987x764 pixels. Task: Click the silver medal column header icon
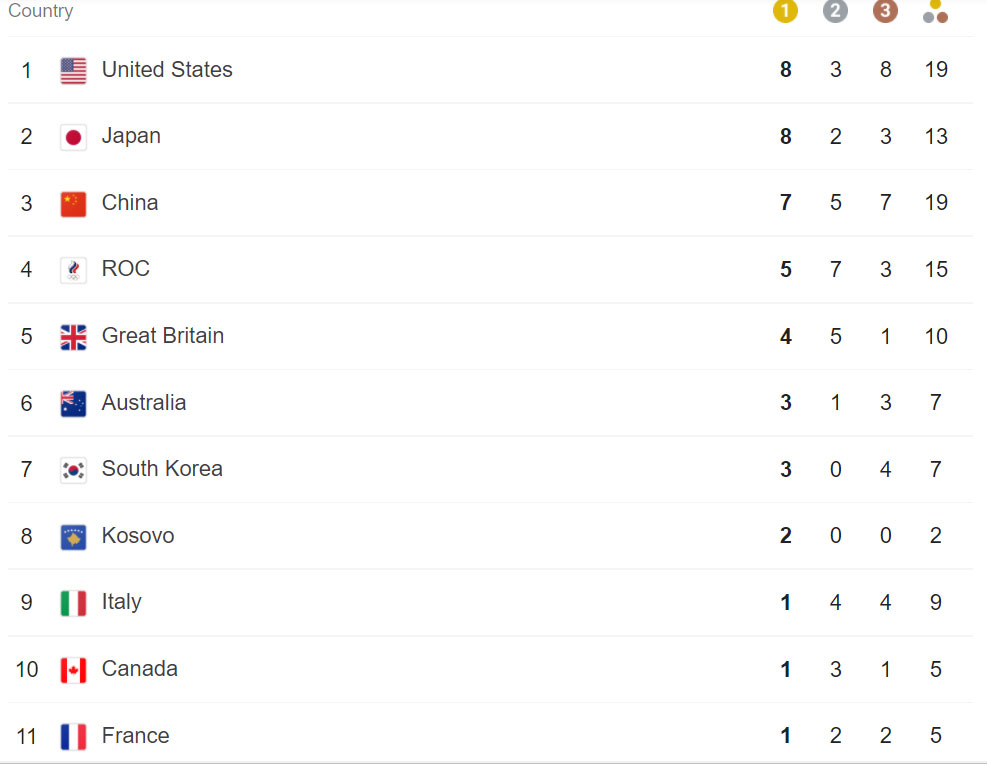[835, 11]
